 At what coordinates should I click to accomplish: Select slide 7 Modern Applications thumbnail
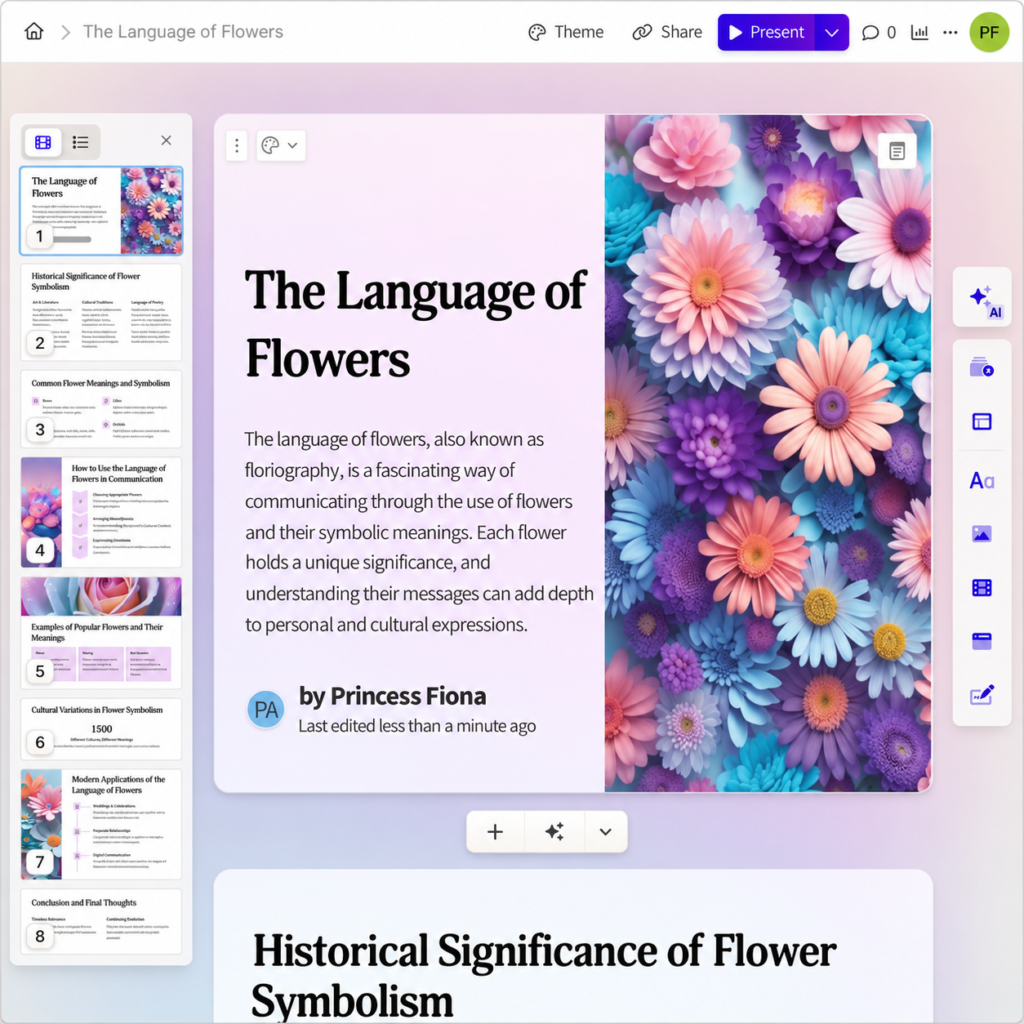click(x=101, y=824)
